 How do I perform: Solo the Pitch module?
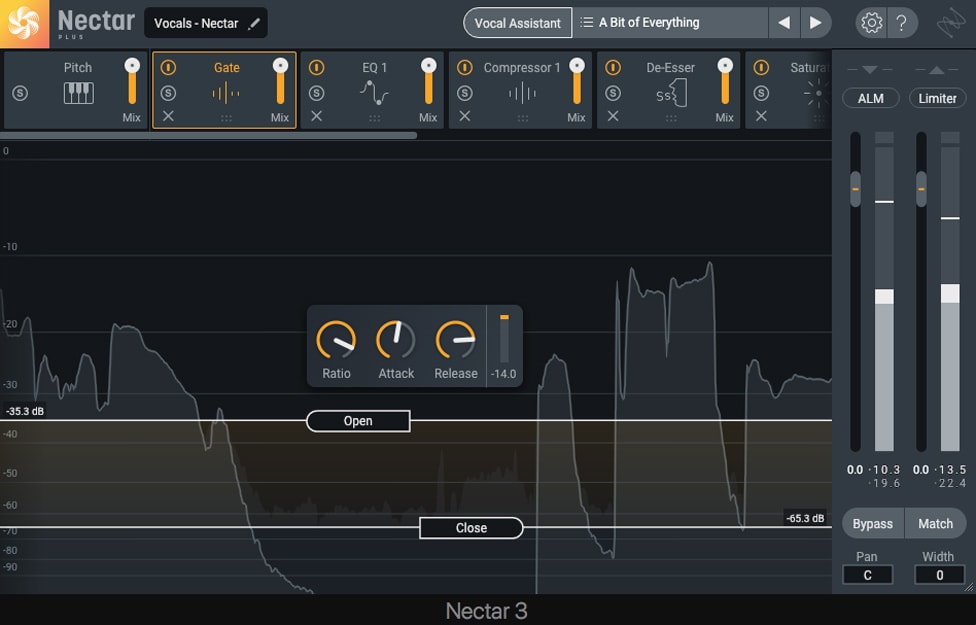pos(20,93)
